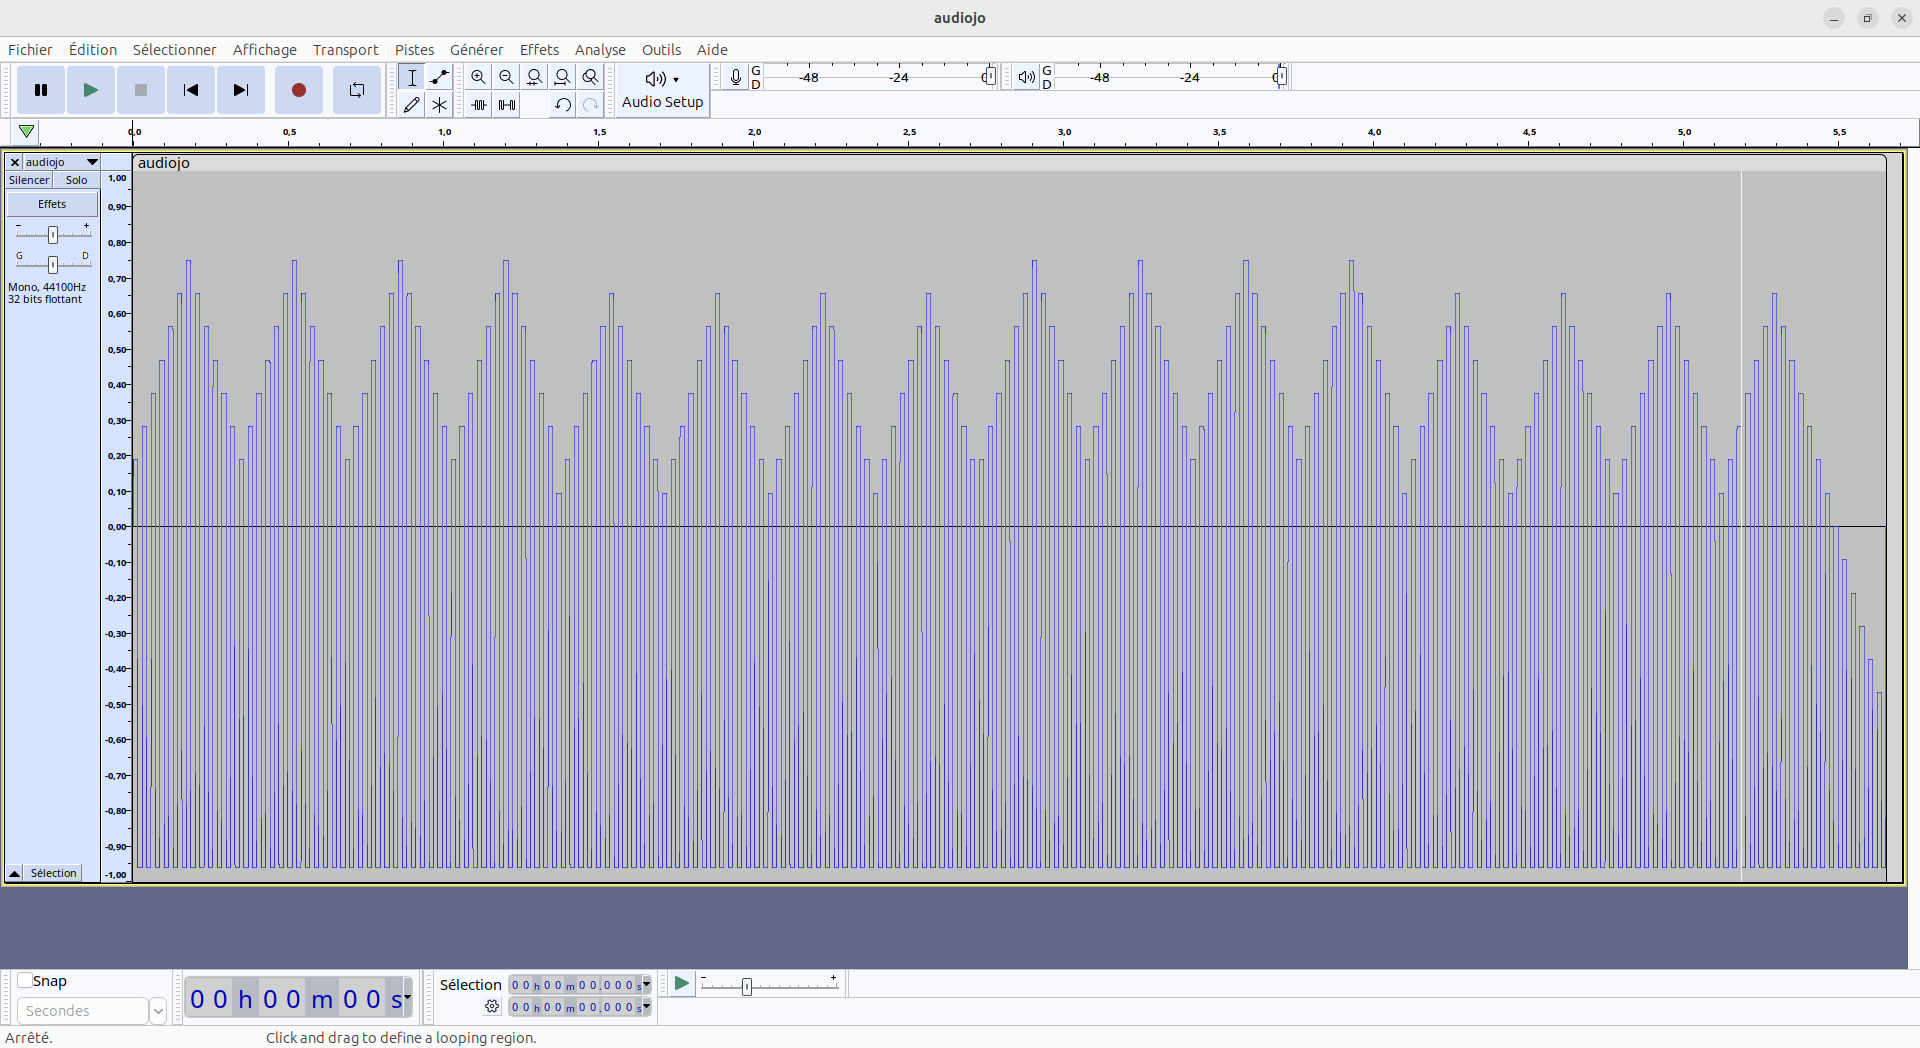
Task: Click the red Record button
Action: 298,90
